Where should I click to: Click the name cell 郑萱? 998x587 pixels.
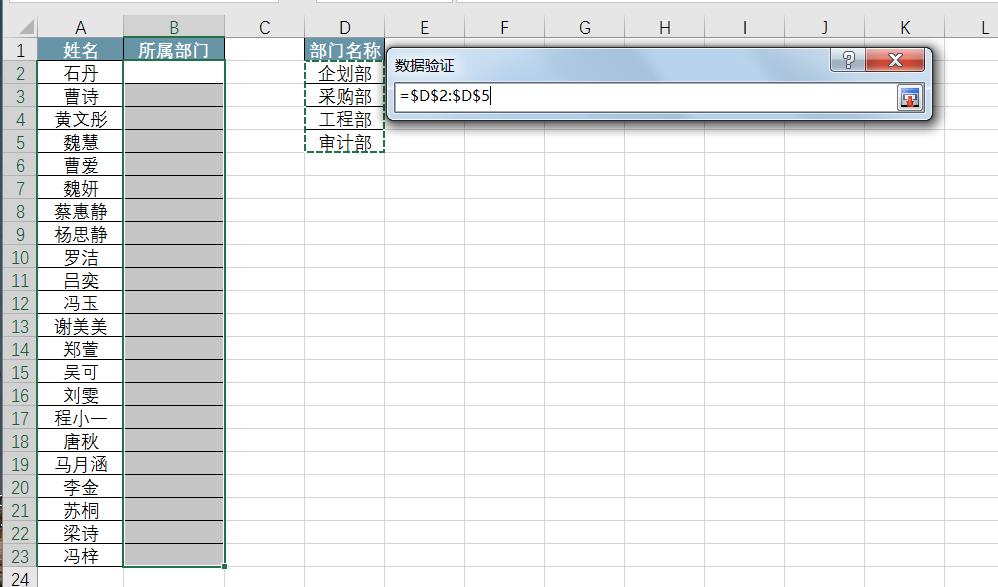pos(80,349)
